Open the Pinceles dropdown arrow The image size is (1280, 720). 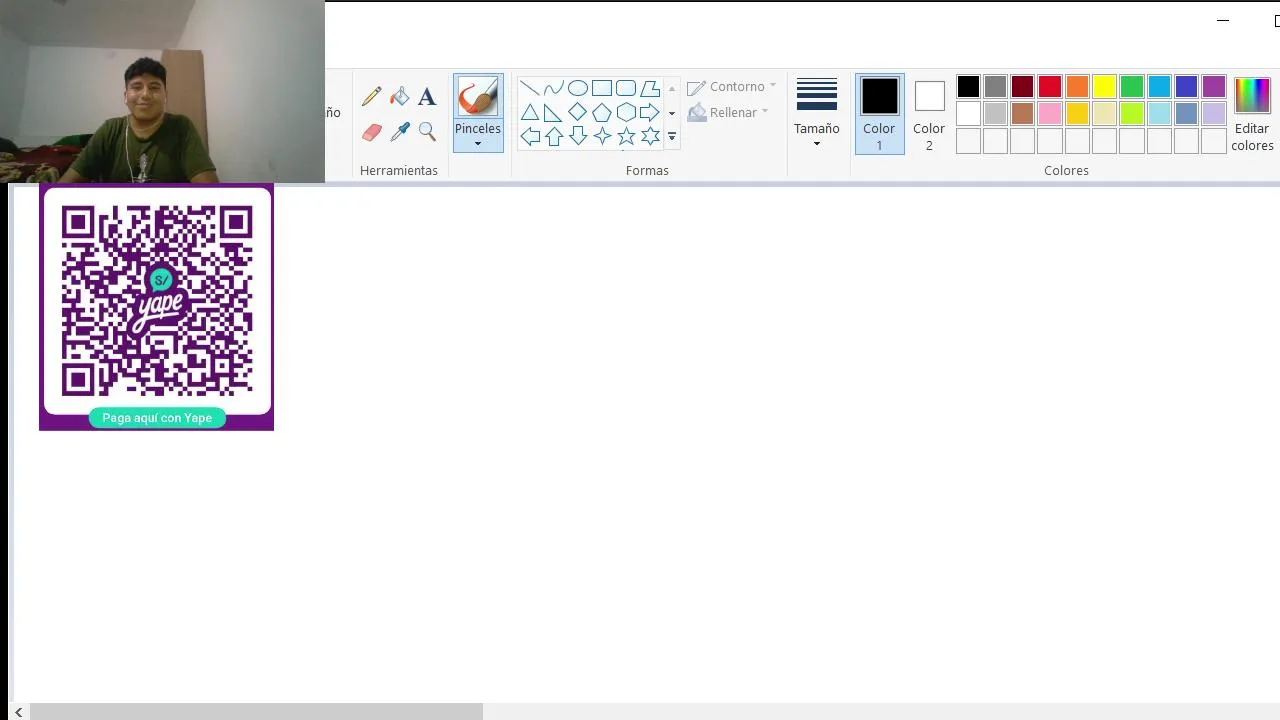point(478,144)
